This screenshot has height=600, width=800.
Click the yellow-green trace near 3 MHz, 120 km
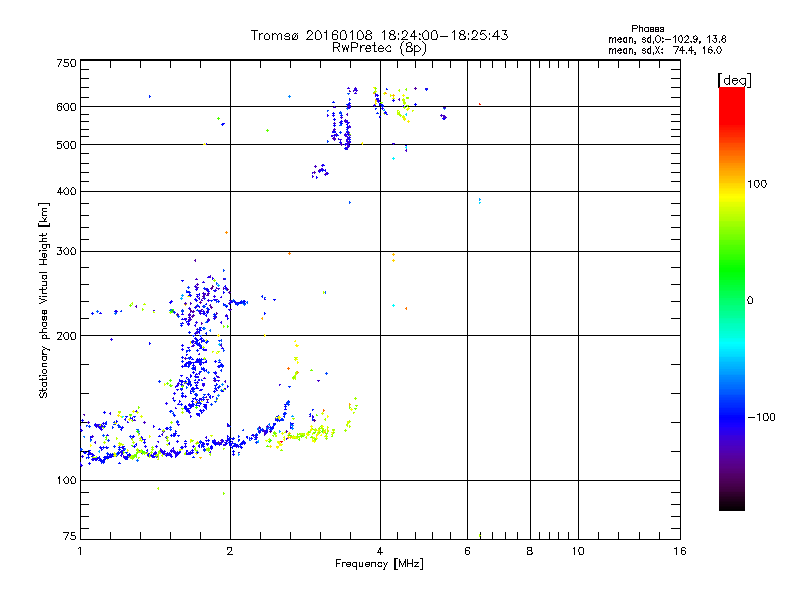(306, 435)
